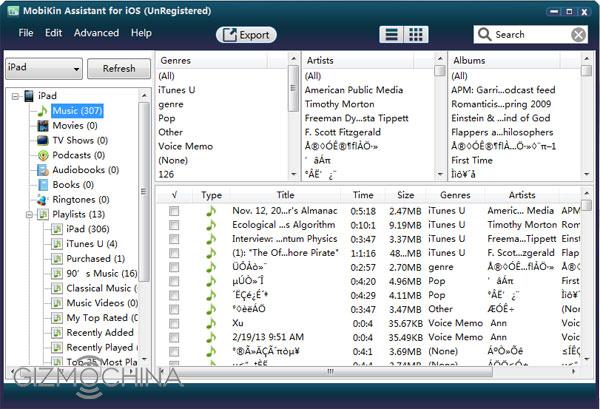
Task: Open the Advanced menu
Action: click(x=96, y=33)
